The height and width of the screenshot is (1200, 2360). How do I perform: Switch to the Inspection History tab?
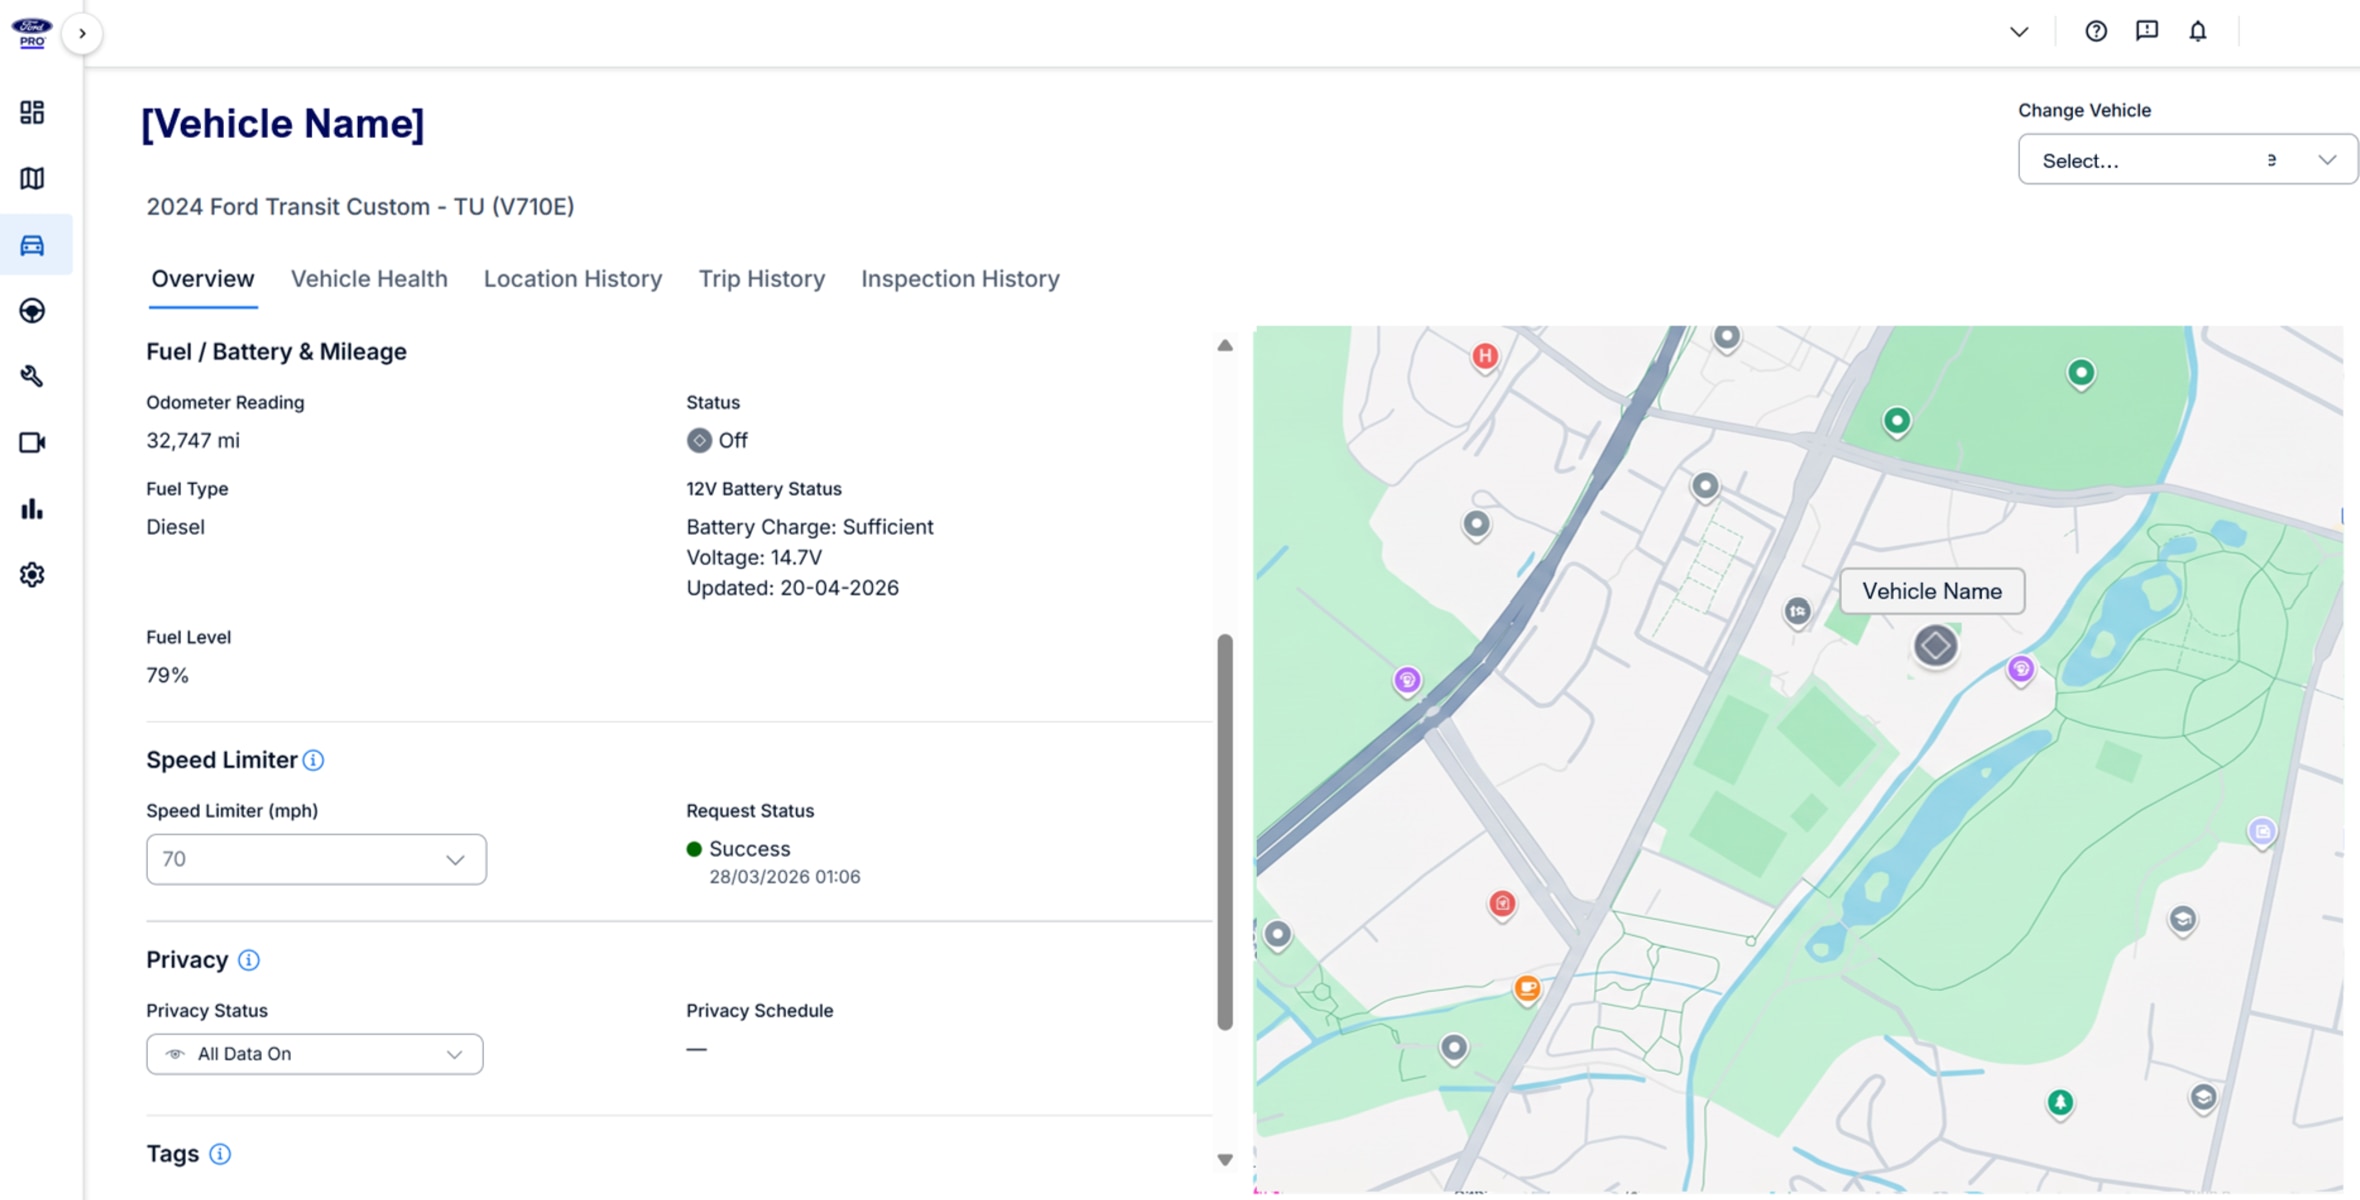pos(960,279)
